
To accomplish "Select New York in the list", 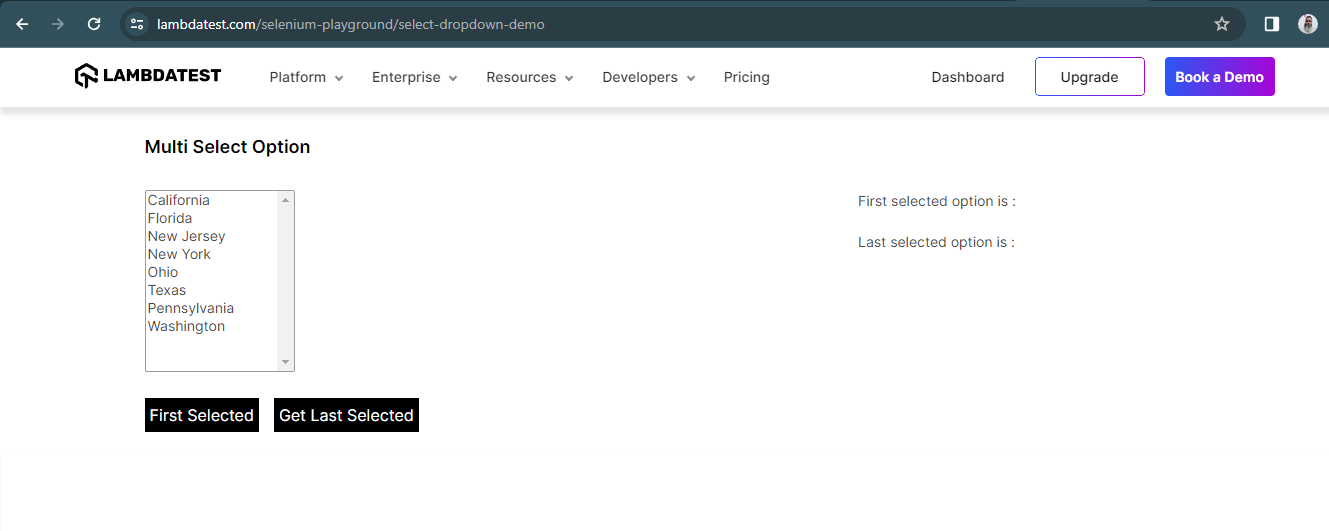I will pyautogui.click(x=212, y=254).
